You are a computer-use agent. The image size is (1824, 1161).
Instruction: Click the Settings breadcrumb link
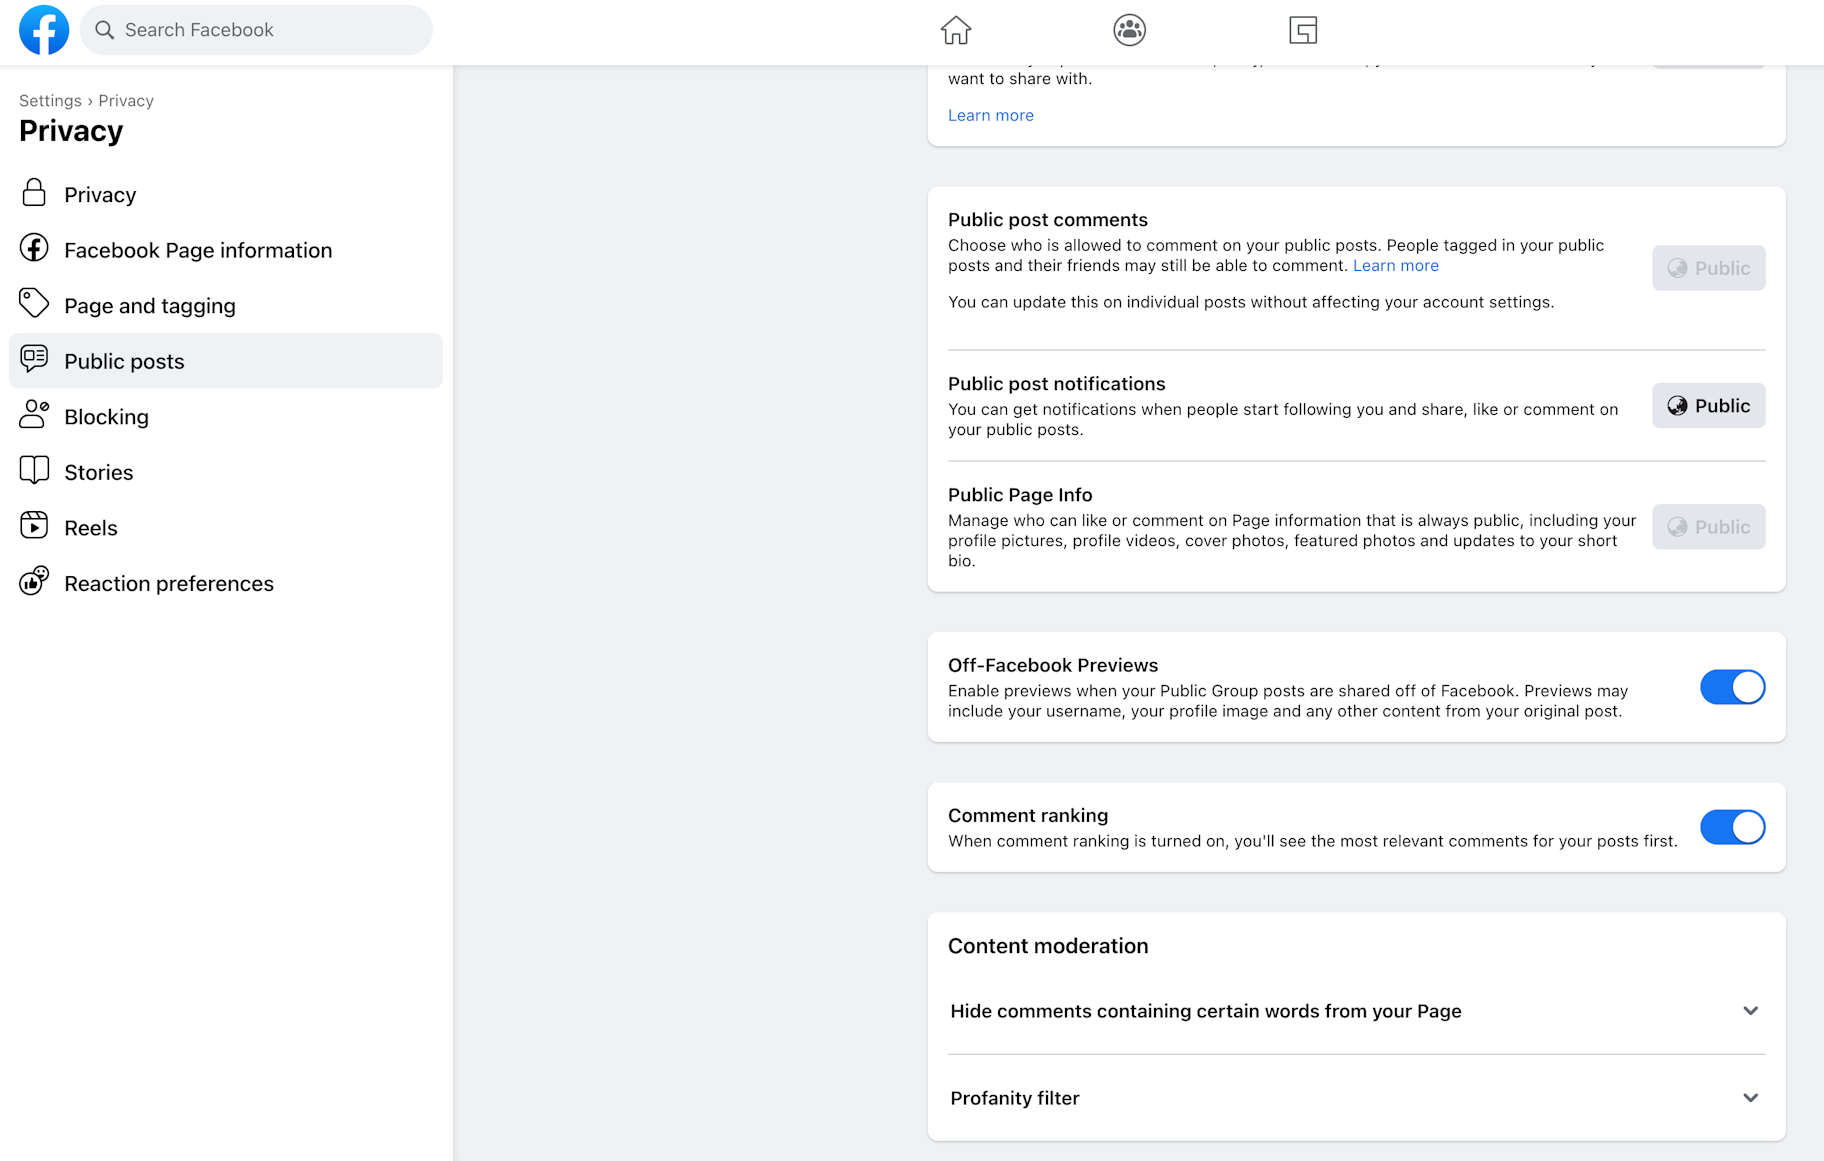click(50, 101)
